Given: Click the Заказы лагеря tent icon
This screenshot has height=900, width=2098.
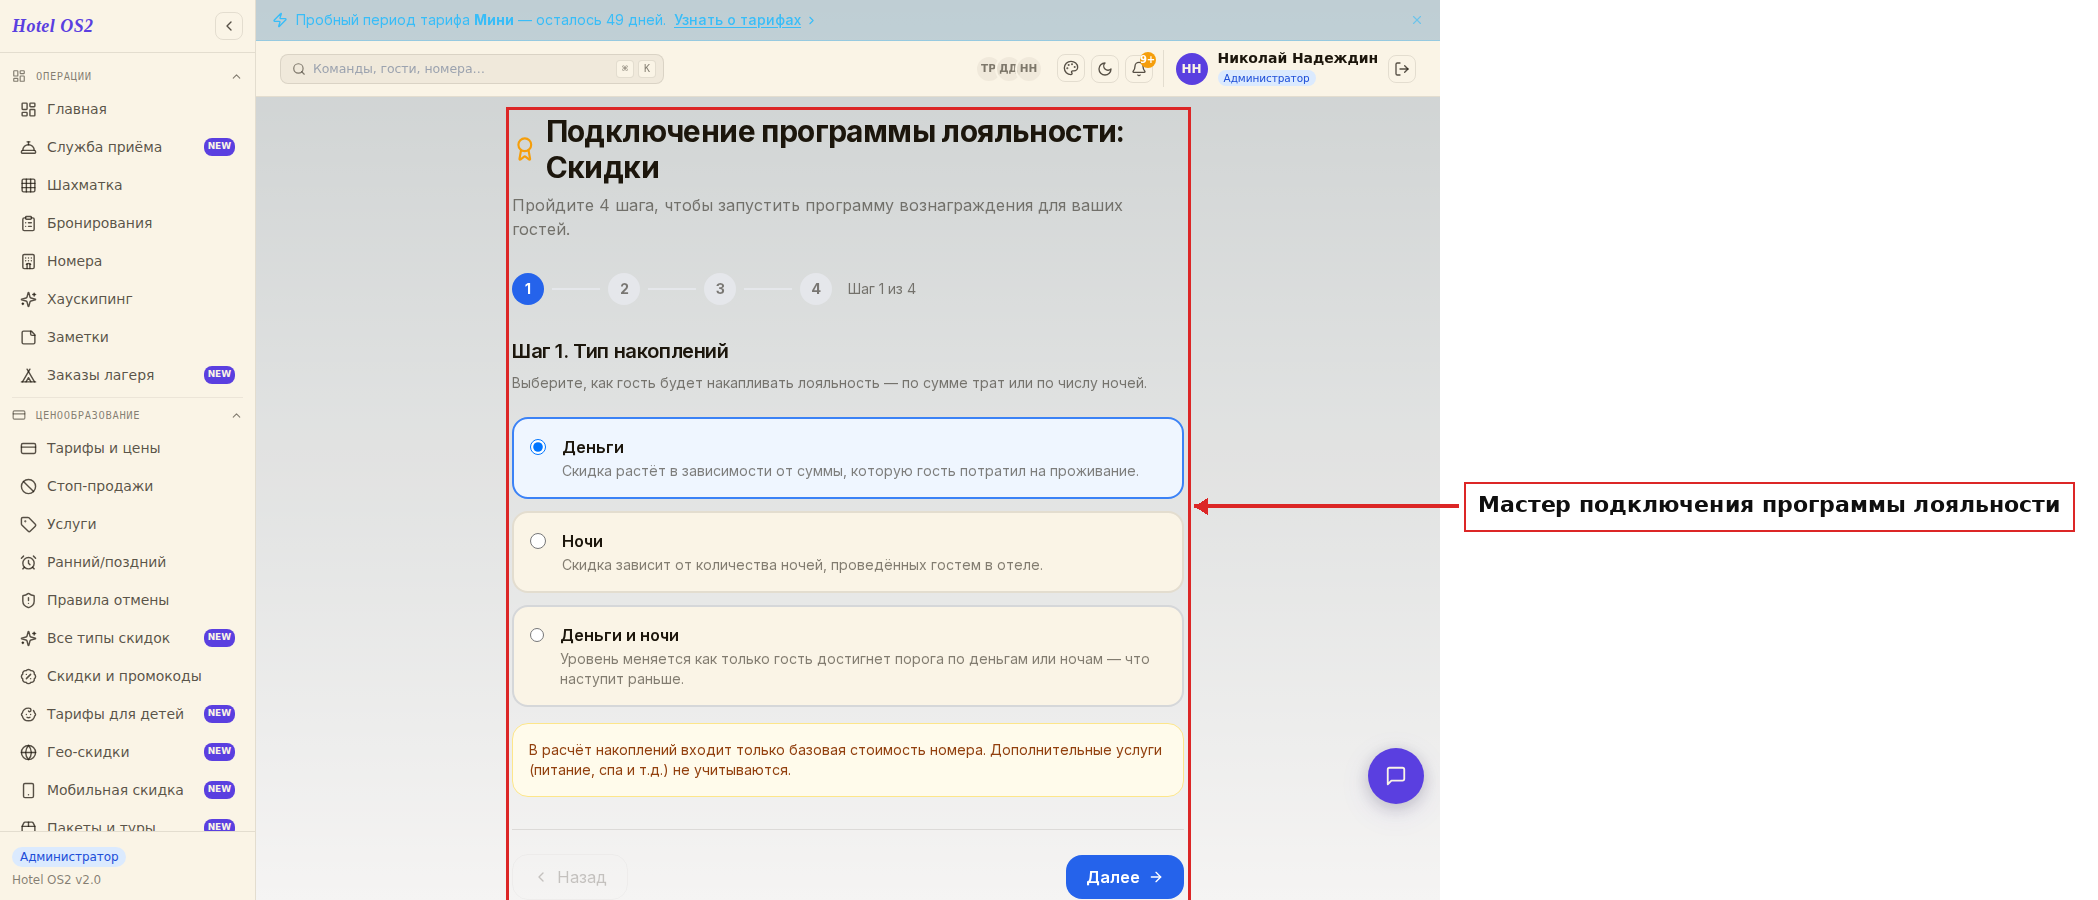Looking at the screenshot, I should (28, 375).
